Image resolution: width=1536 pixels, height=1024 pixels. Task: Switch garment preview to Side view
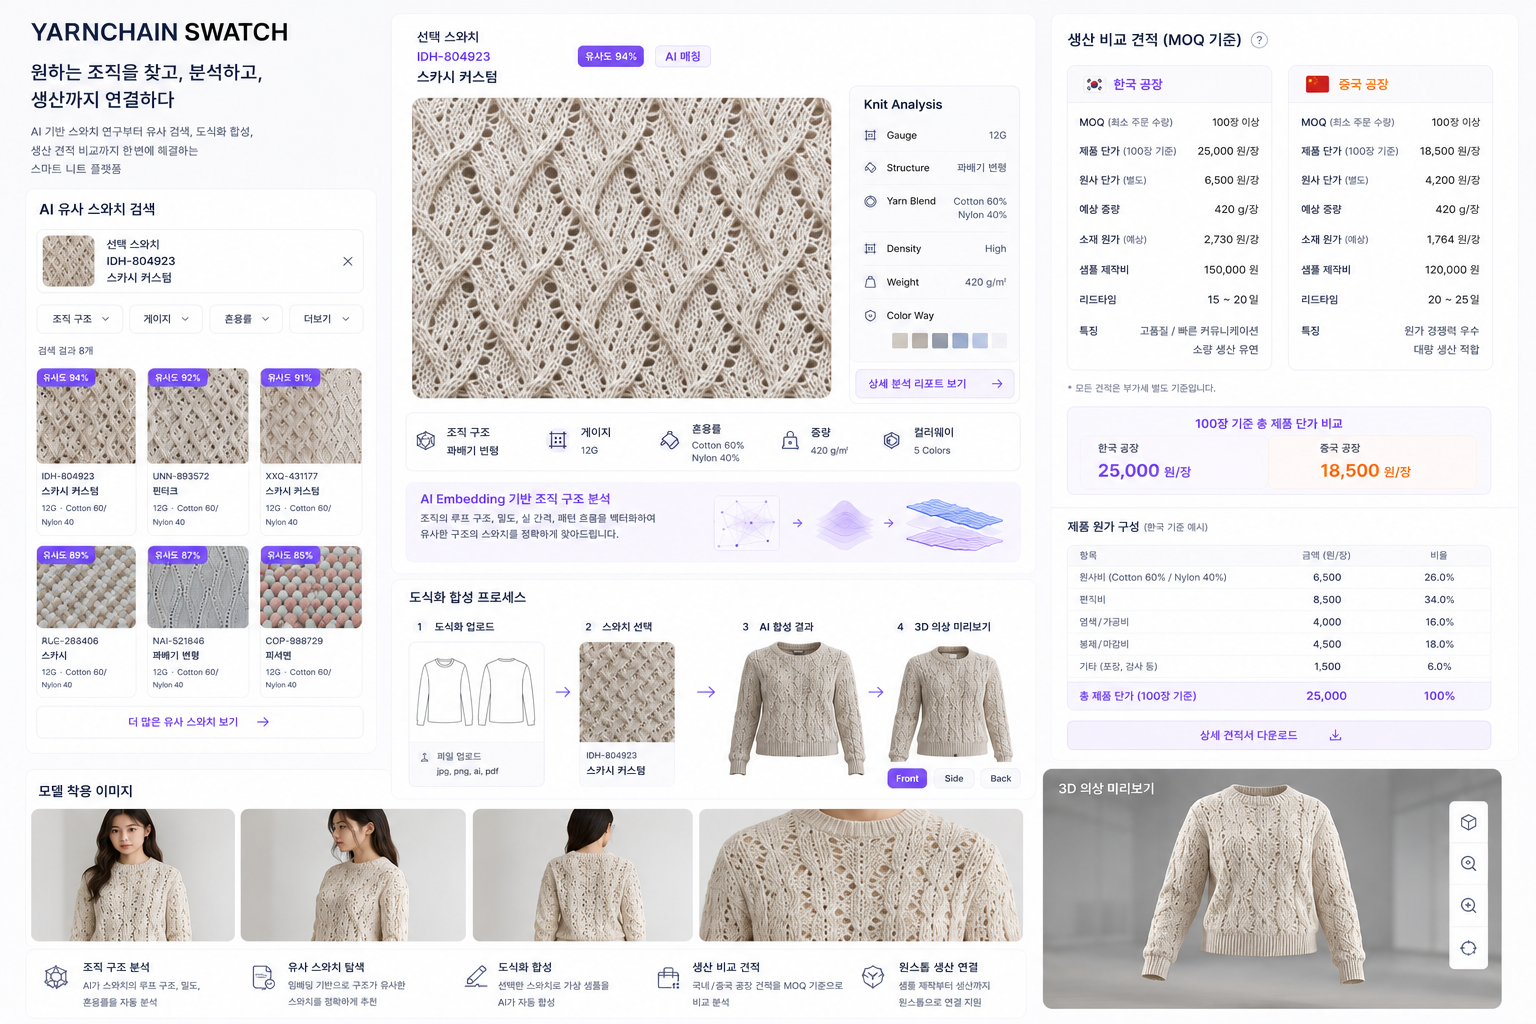(954, 778)
